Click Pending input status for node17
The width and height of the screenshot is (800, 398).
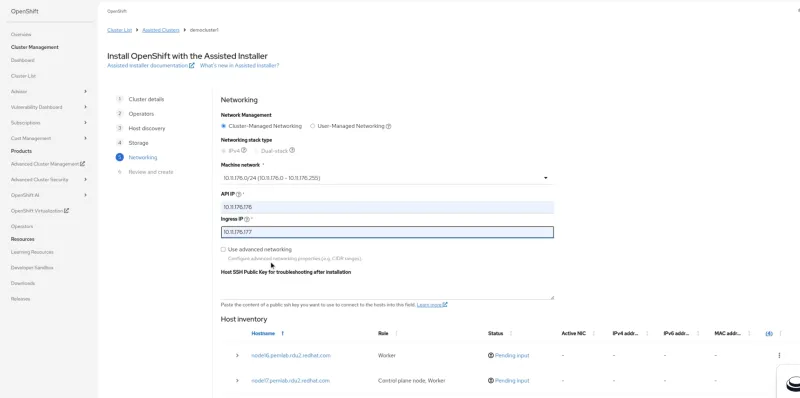click(512, 381)
